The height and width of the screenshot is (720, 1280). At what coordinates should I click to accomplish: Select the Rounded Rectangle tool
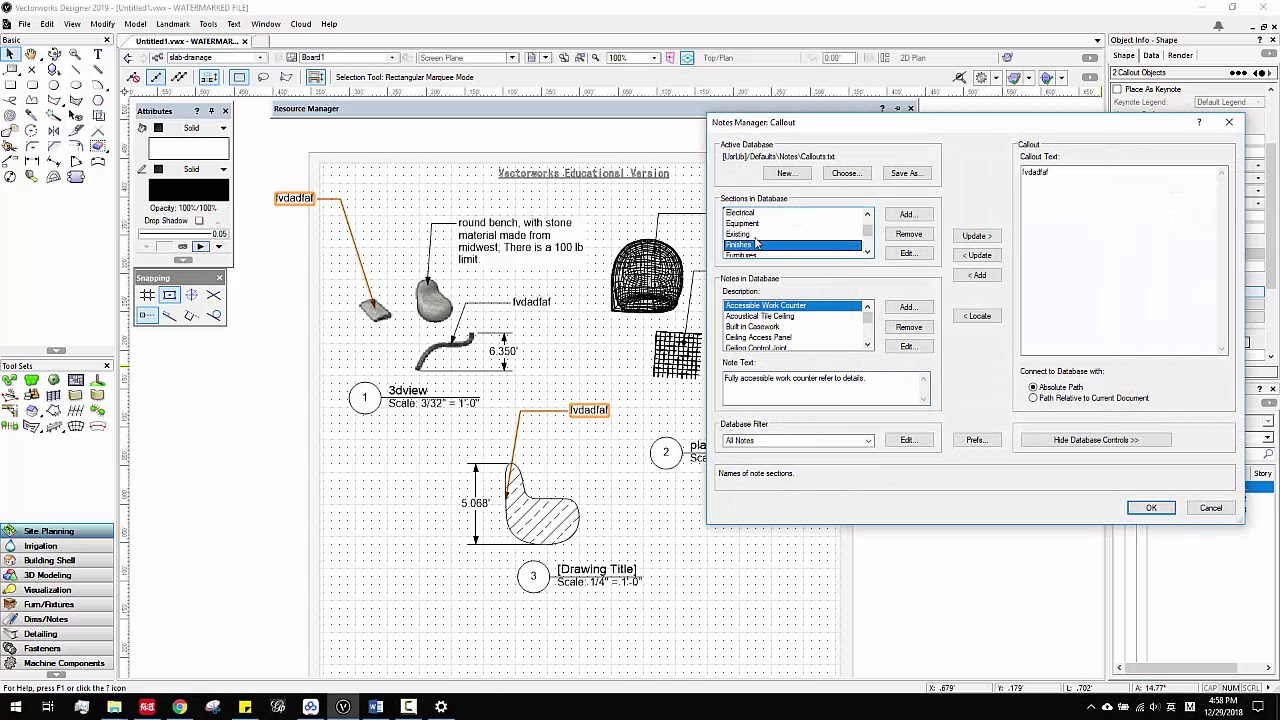[32, 85]
